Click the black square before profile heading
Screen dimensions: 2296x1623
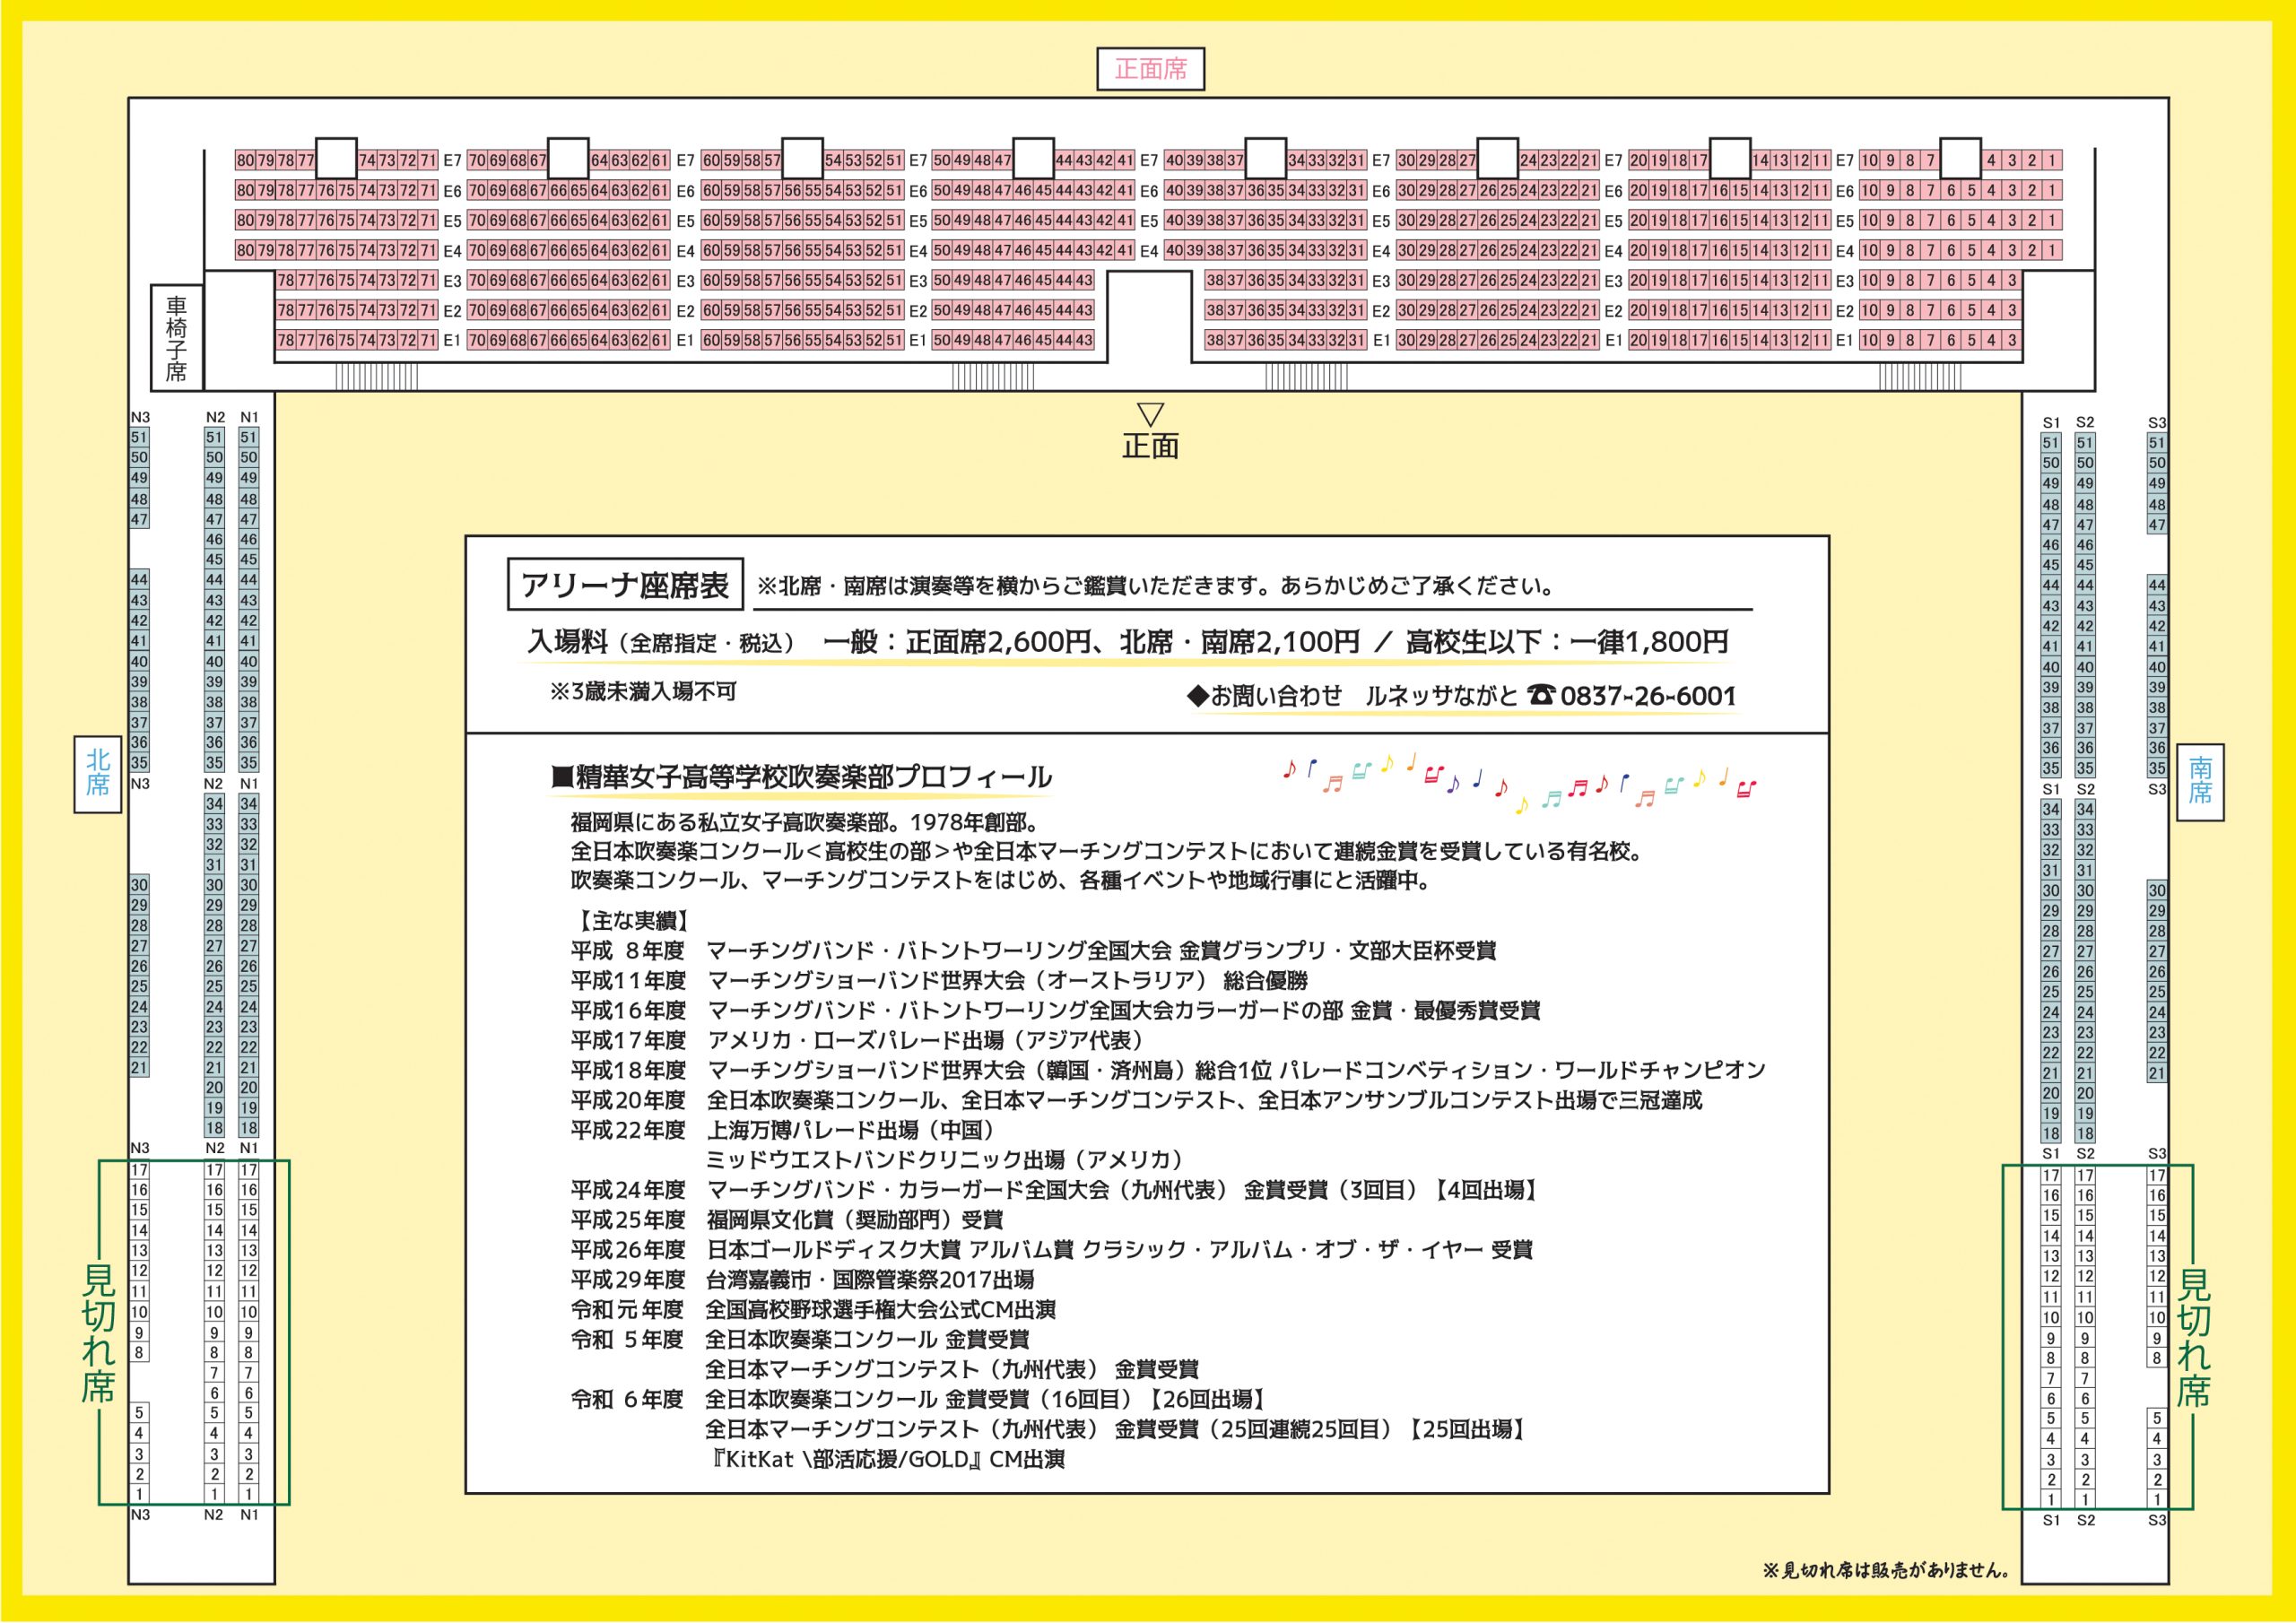(x=561, y=777)
